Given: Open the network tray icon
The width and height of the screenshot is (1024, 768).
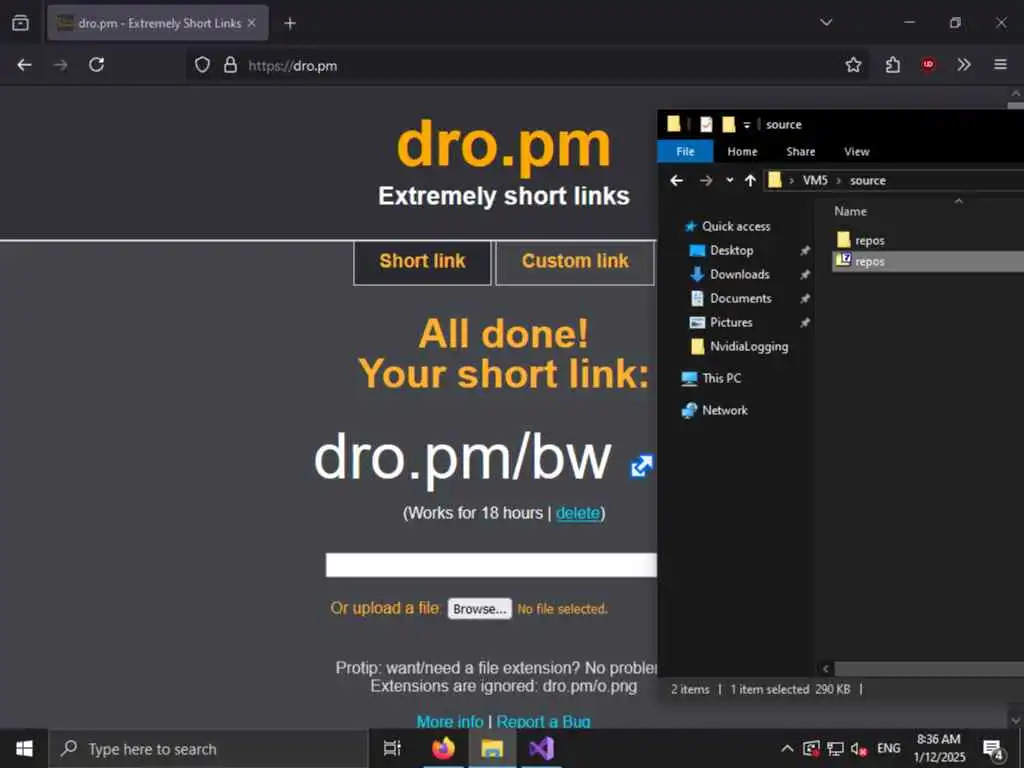Looking at the screenshot, I should click(835, 748).
